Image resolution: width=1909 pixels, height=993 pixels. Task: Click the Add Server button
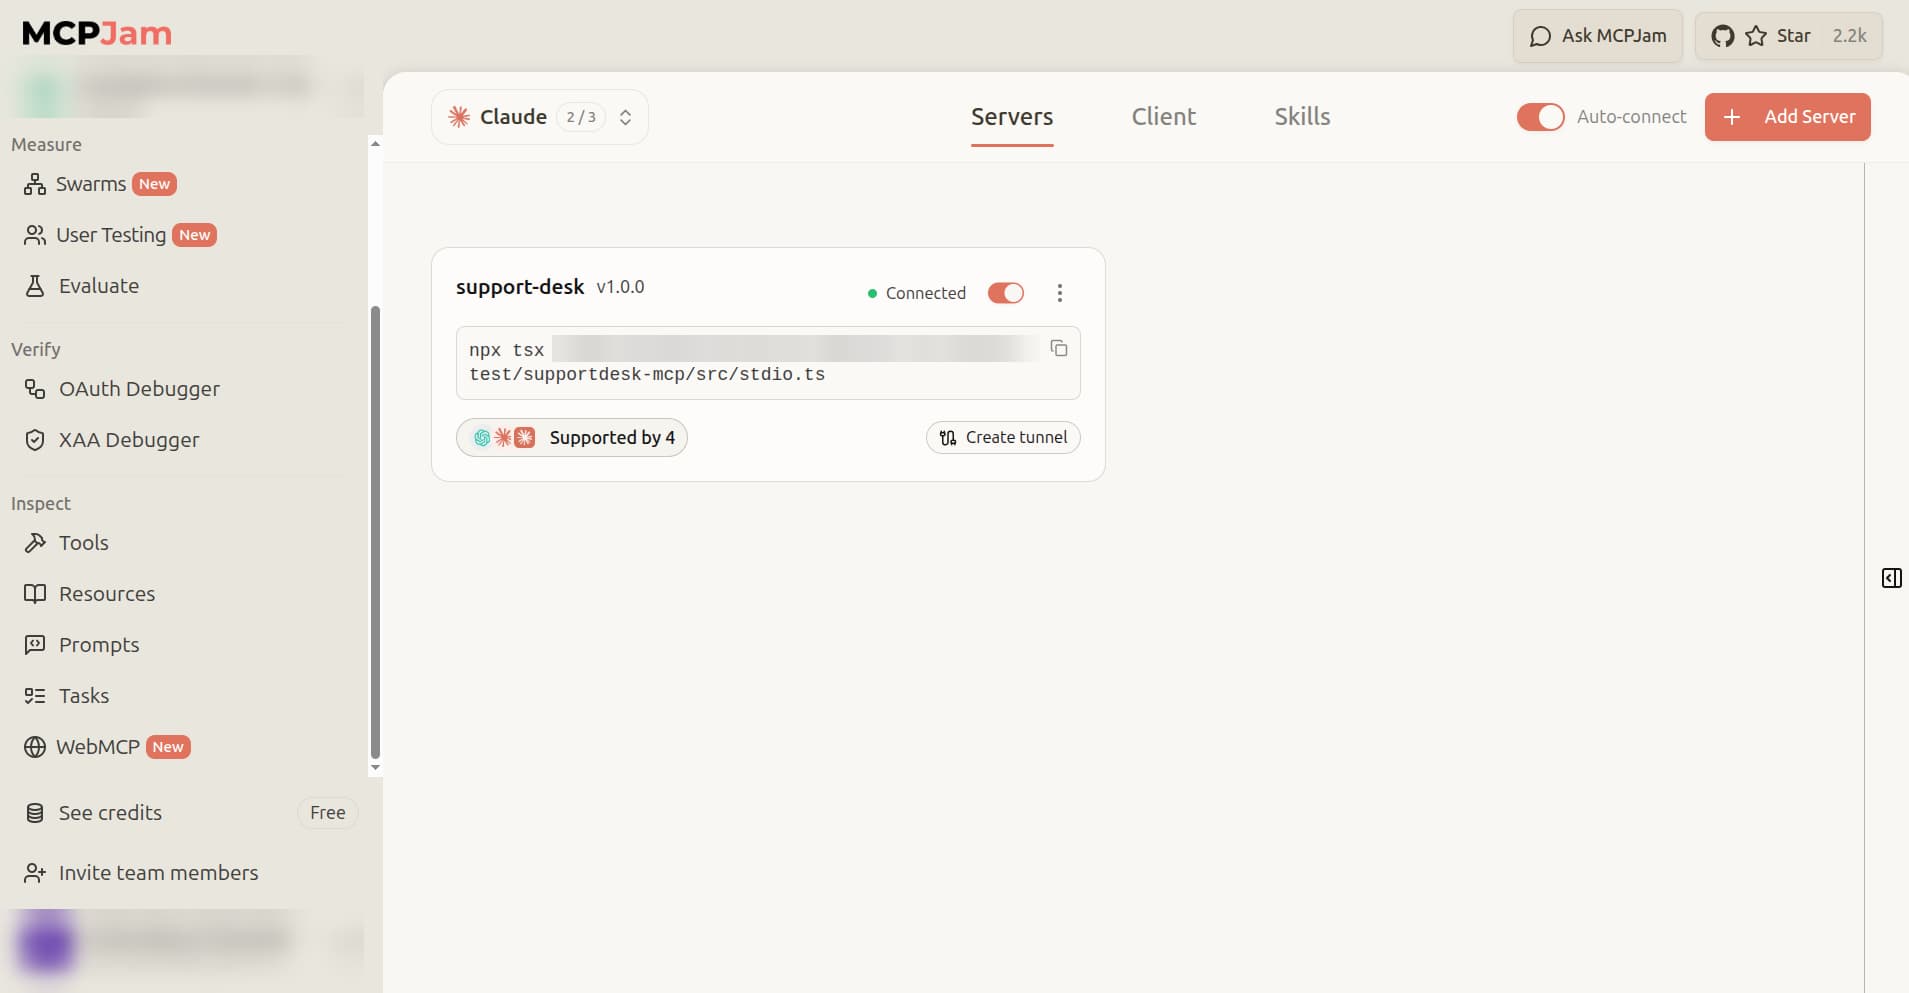coord(1788,117)
